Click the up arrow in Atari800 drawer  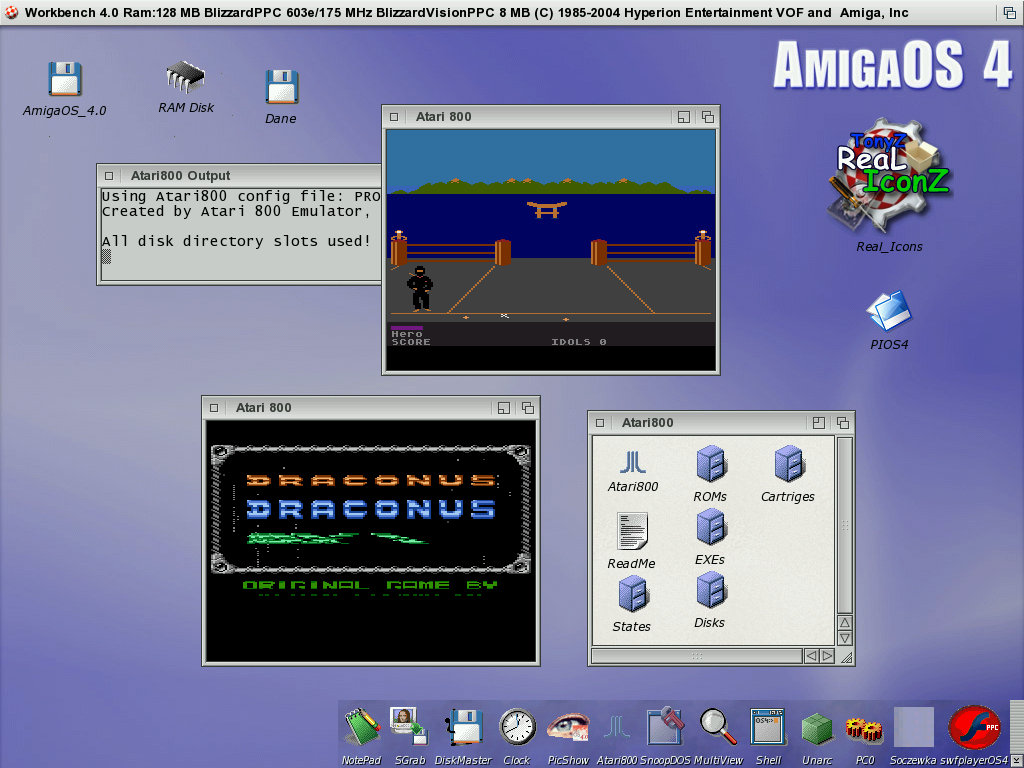(x=844, y=623)
